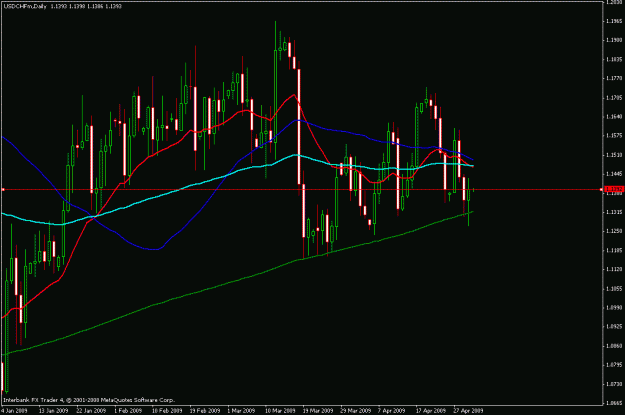Click the 1.1445 price scale value
The image size is (625, 415).
(614, 174)
